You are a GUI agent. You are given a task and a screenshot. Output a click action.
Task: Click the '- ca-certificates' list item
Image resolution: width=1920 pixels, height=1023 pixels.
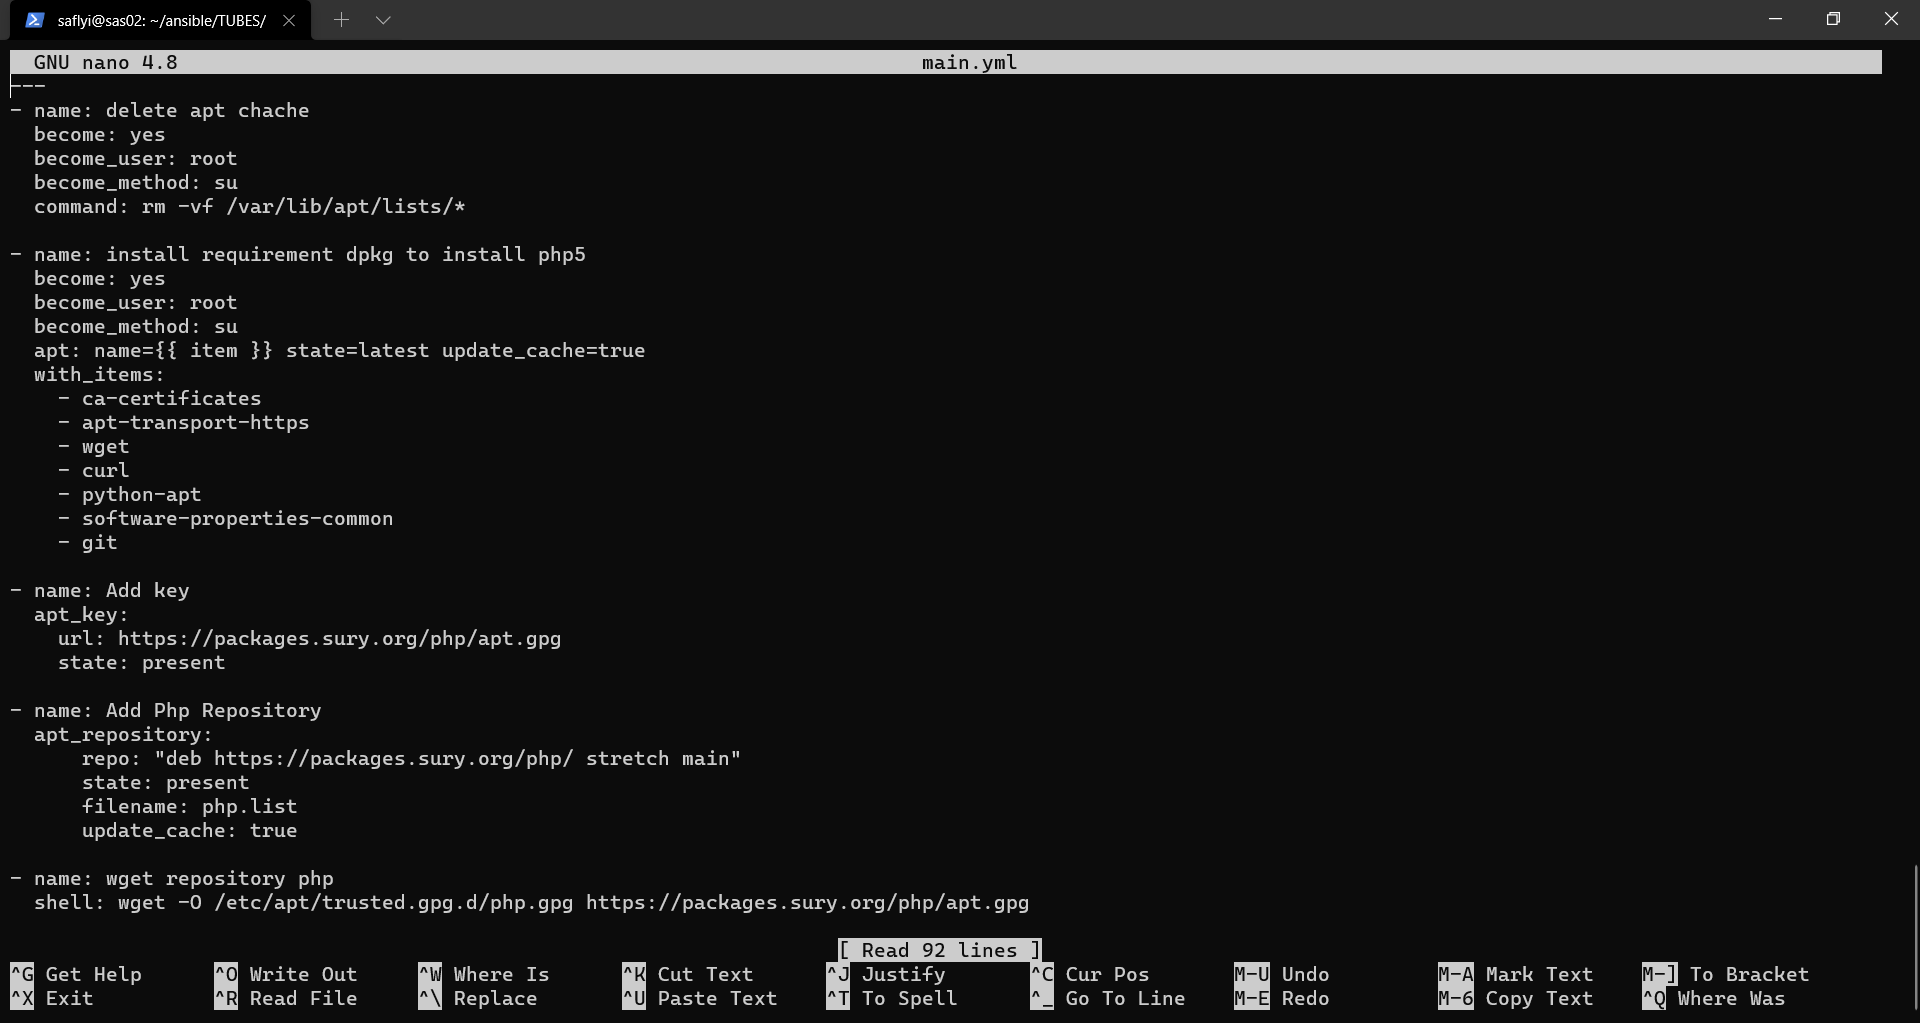160,398
